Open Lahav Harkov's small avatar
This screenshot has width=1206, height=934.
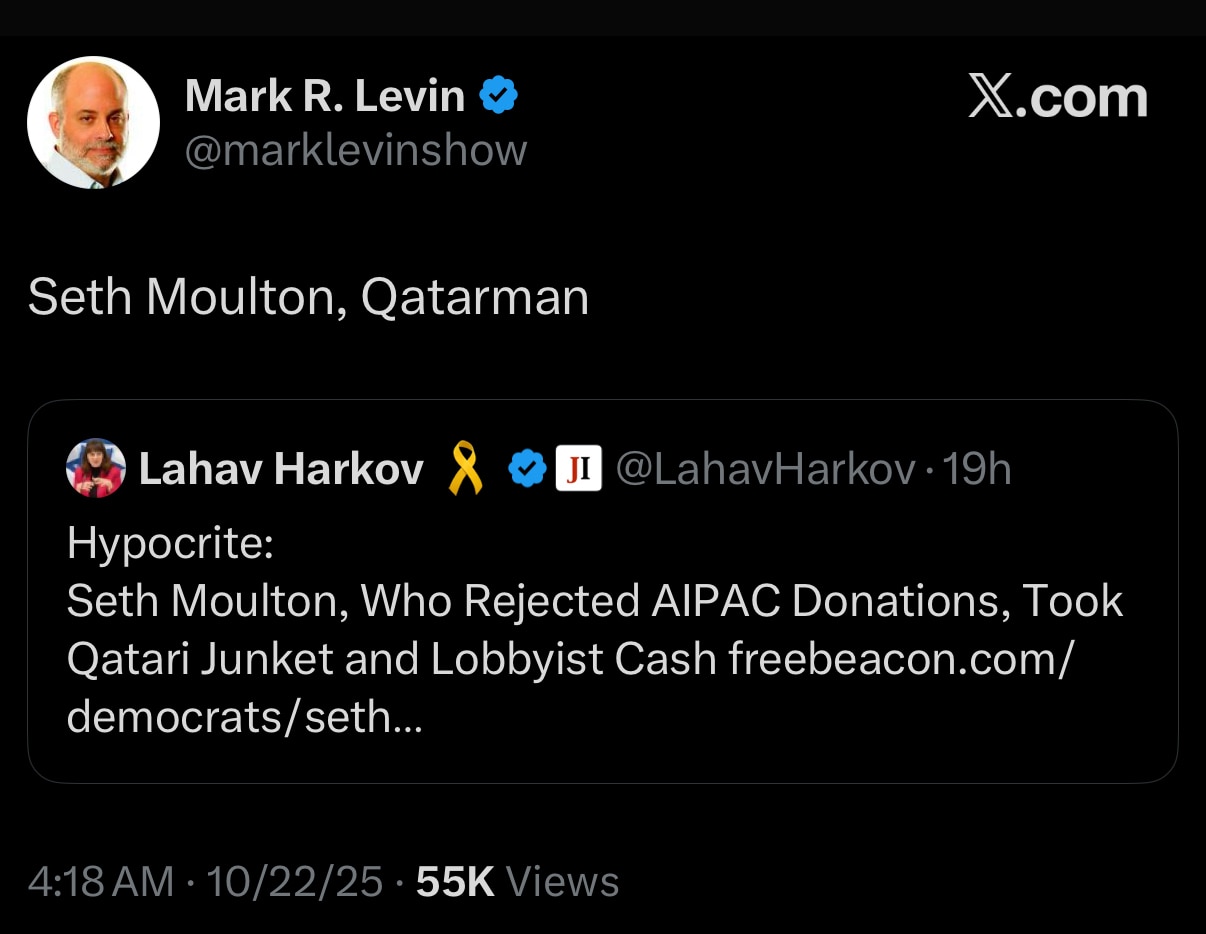coord(96,468)
